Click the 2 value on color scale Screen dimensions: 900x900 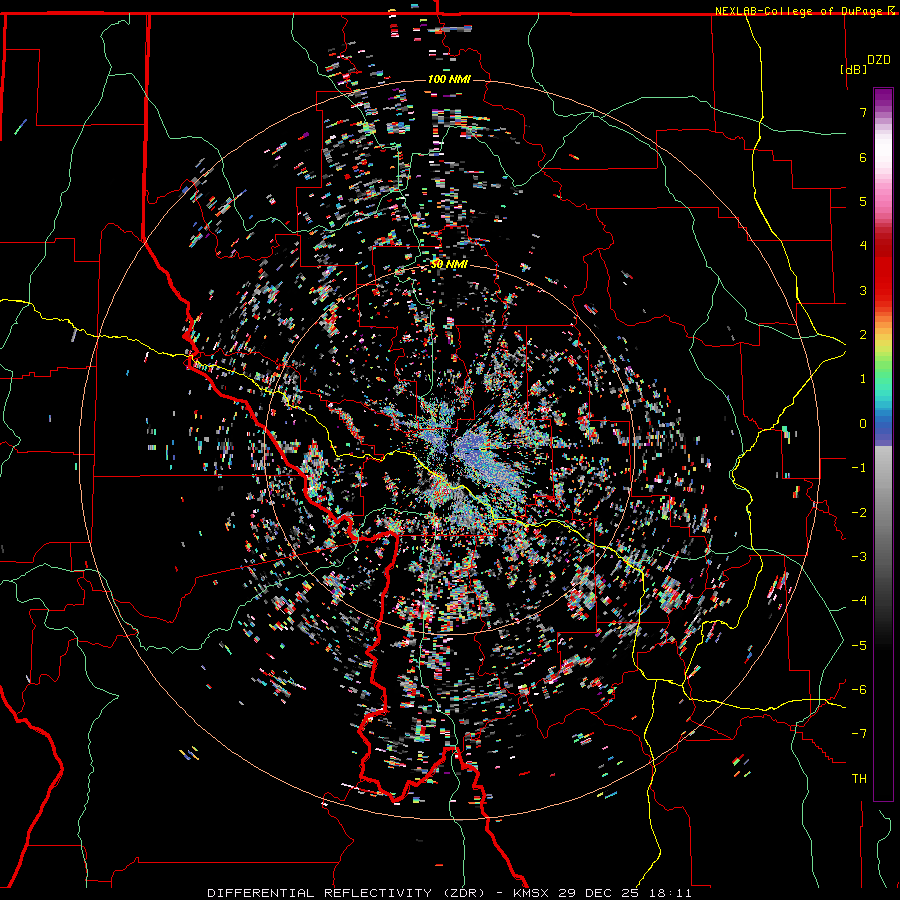pyautogui.click(x=863, y=335)
